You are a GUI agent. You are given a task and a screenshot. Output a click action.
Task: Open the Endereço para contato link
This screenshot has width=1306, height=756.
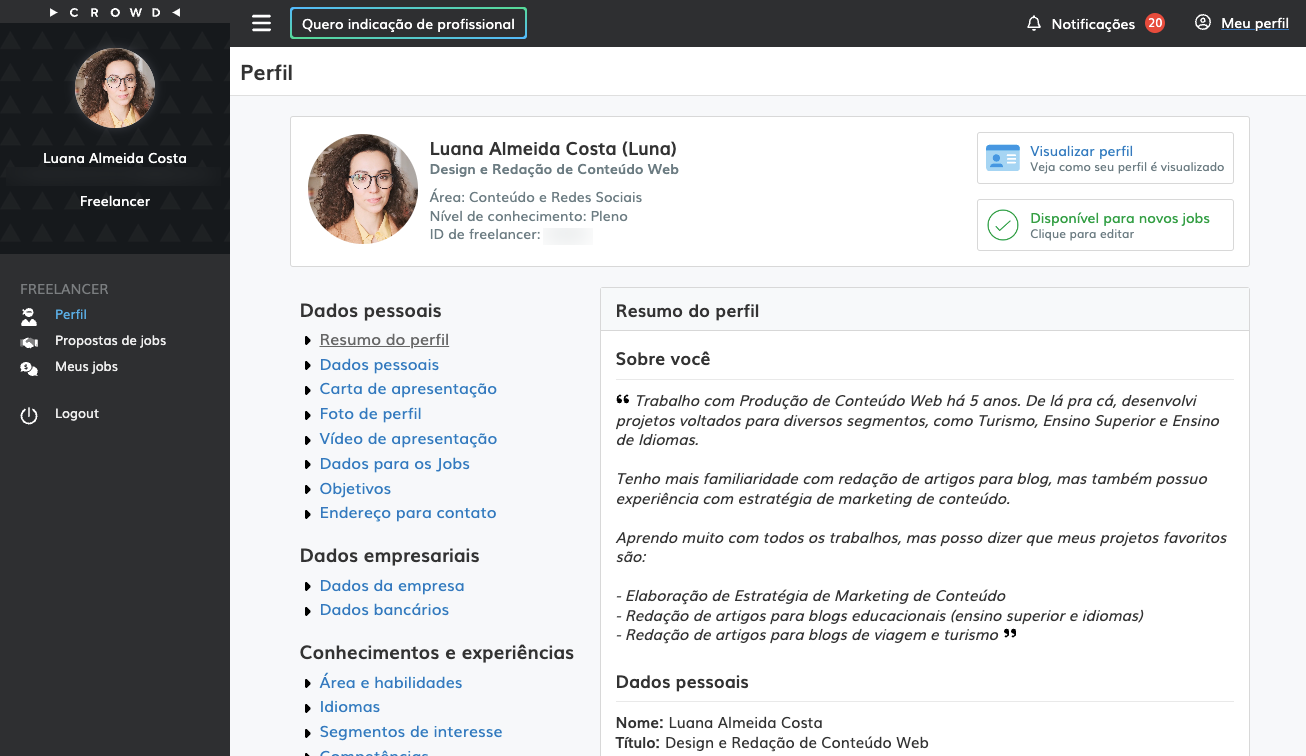point(408,513)
